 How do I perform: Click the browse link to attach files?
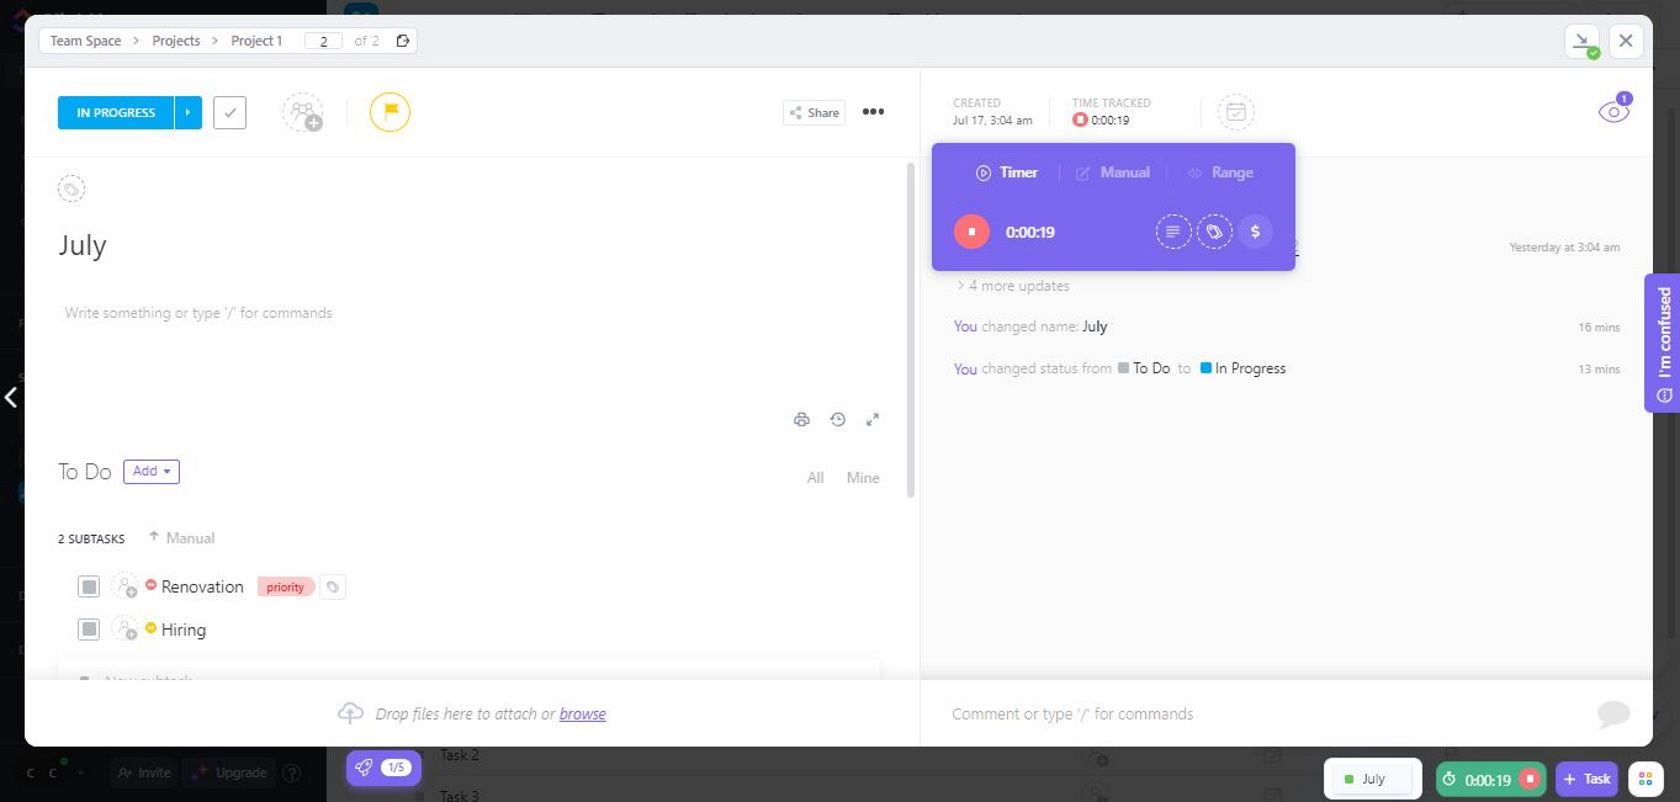point(582,714)
